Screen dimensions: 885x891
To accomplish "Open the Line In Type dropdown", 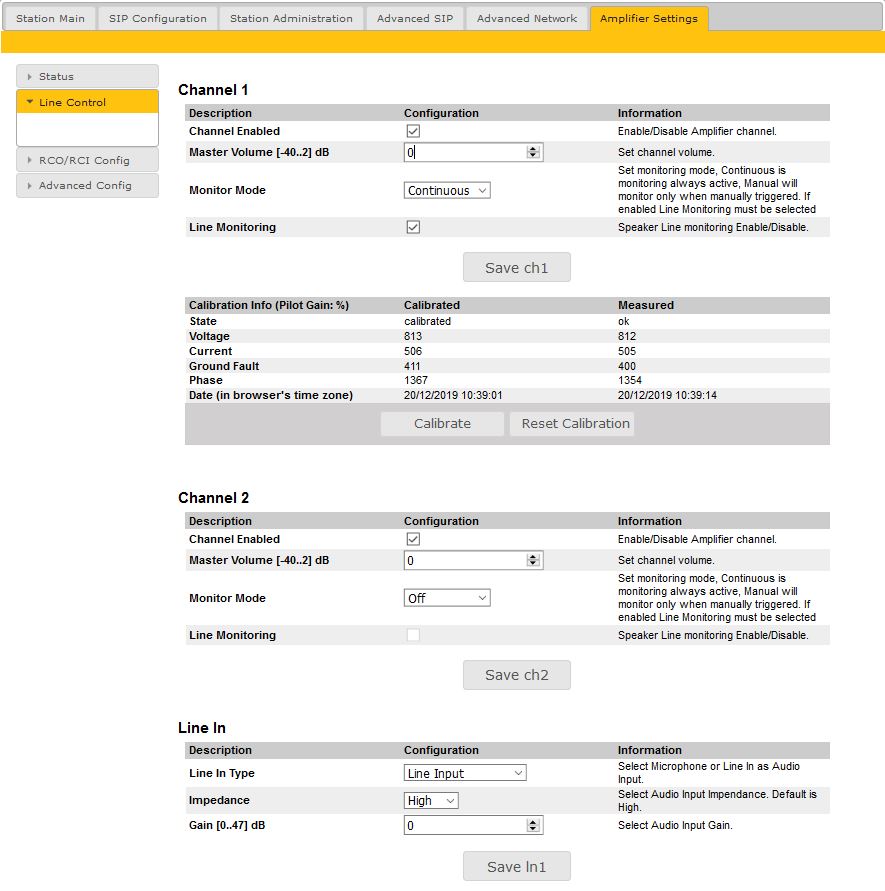I will [x=465, y=773].
